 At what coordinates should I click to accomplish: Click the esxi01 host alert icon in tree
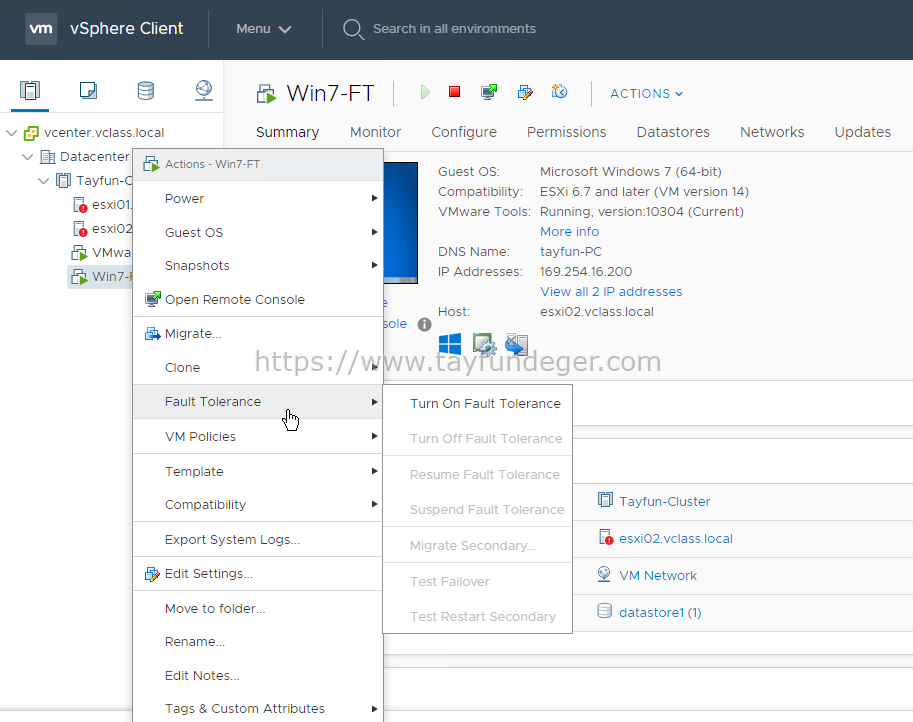point(80,205)
